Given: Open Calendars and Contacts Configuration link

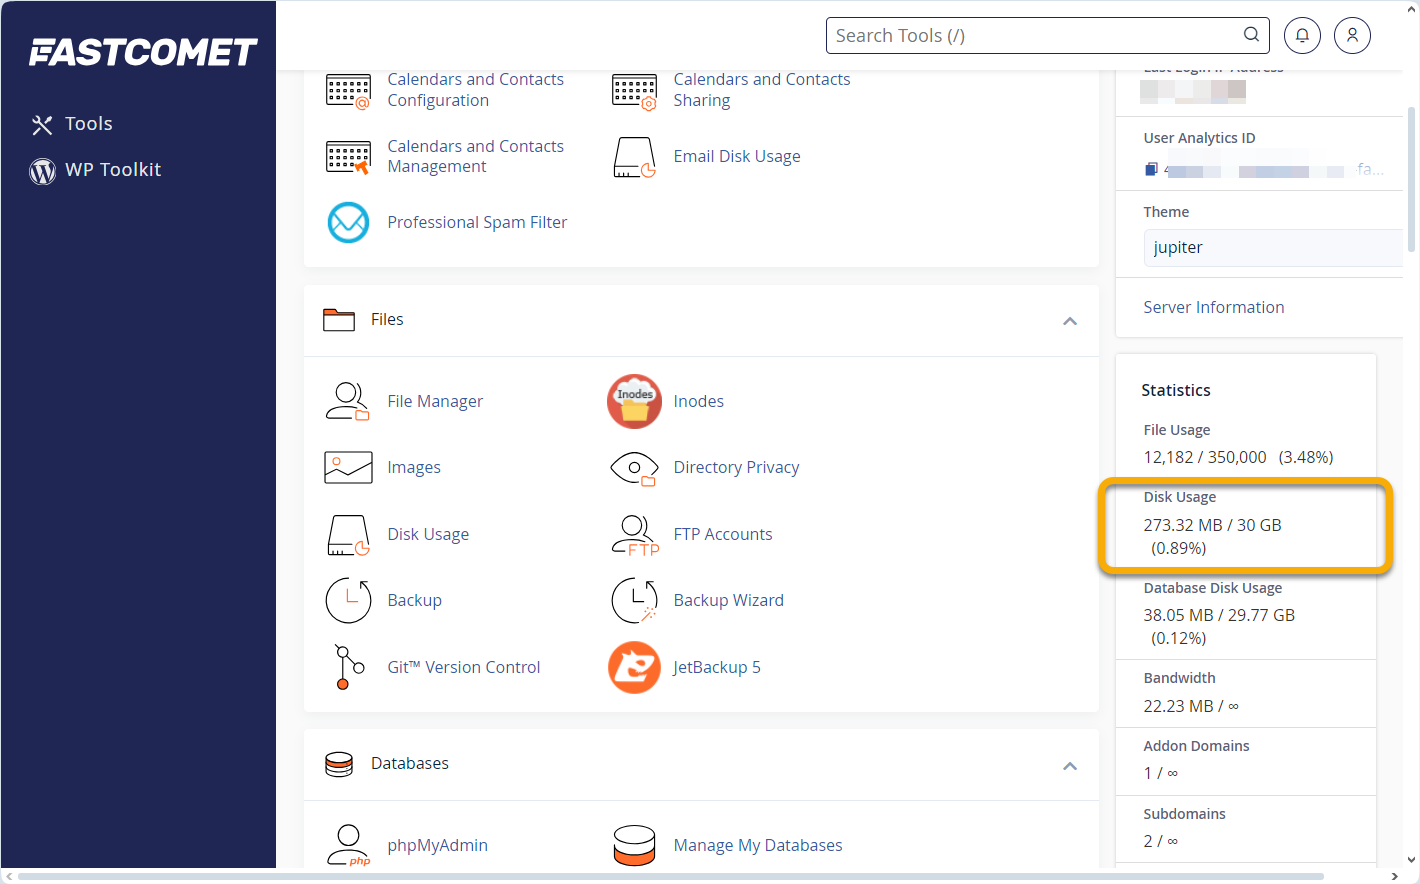Looking at the screenshot, I should click(476, 90).
